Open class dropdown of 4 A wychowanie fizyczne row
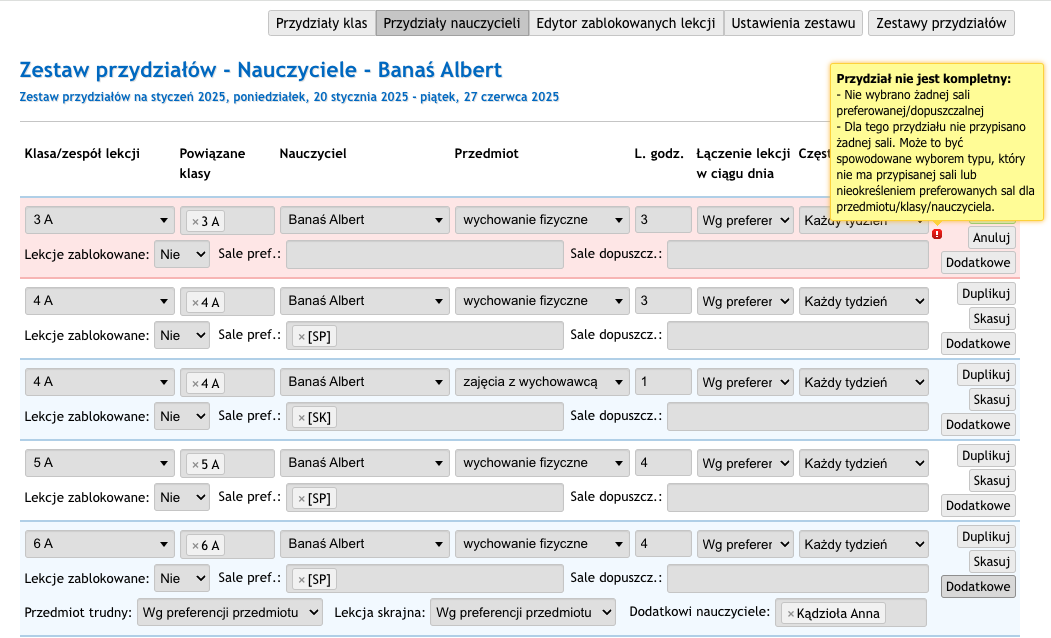Screen dimensions: 1051x638 tap(100, 301)
